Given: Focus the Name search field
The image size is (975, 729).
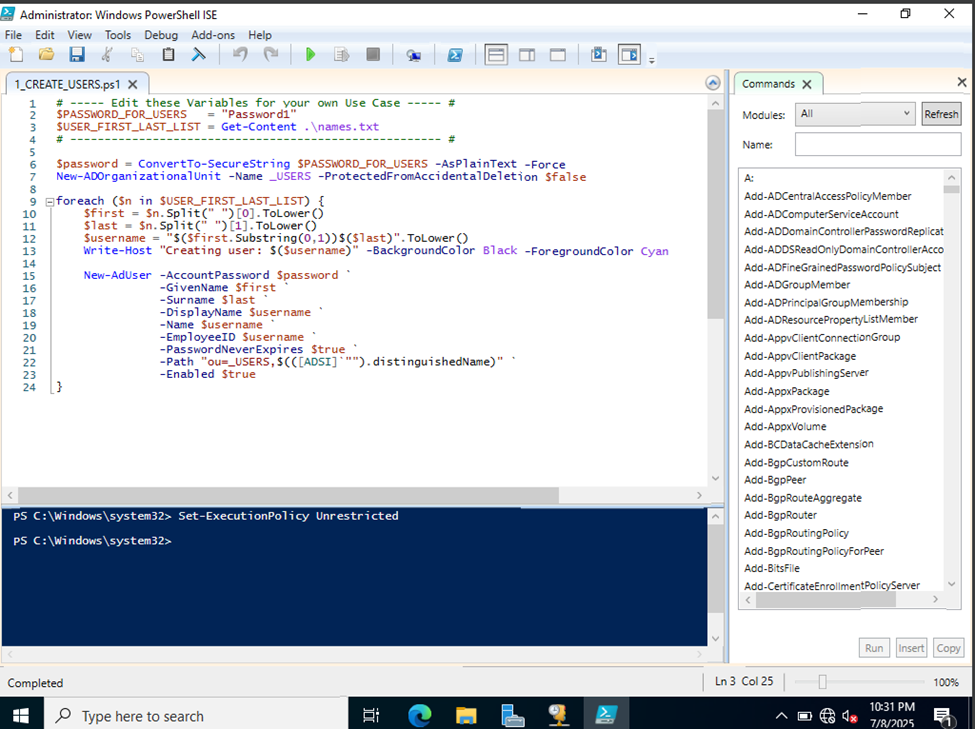Looking at the screenshot, I should (877, 144).
